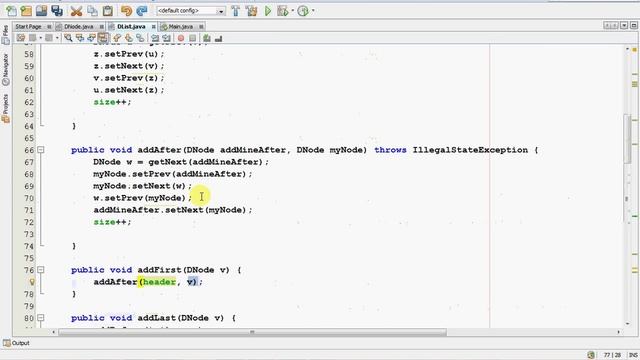Click the lightbulb hint on line 77

pos(32,282)
